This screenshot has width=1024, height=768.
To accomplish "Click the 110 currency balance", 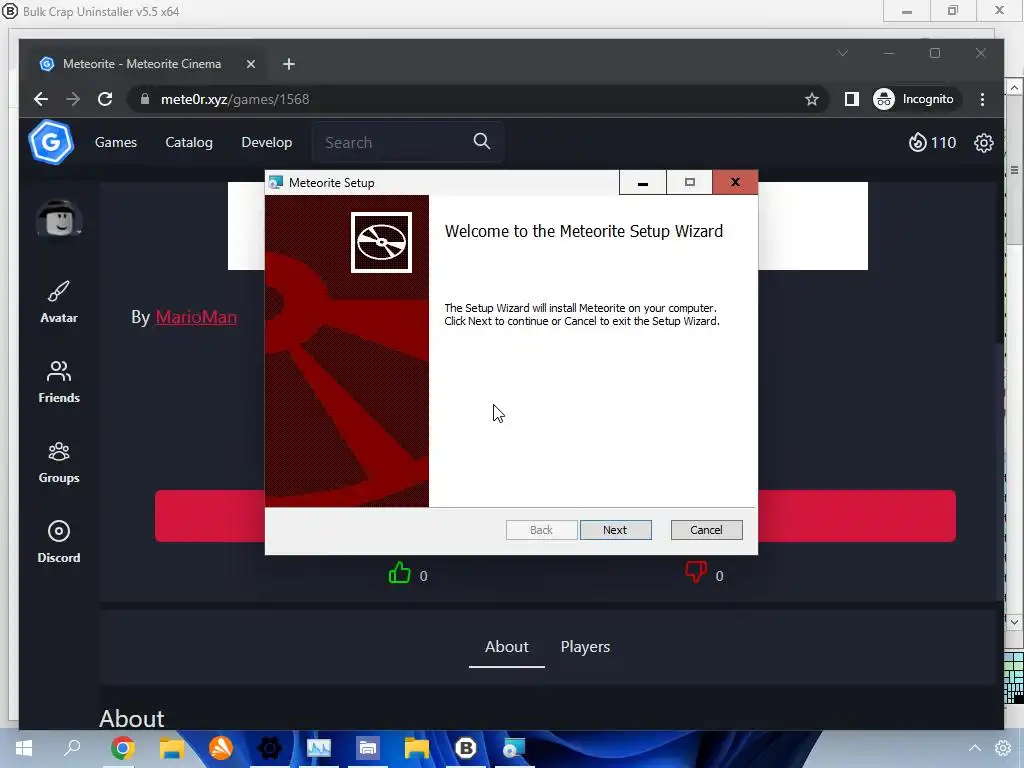I will pyautogui.click(x=932, y=142).
